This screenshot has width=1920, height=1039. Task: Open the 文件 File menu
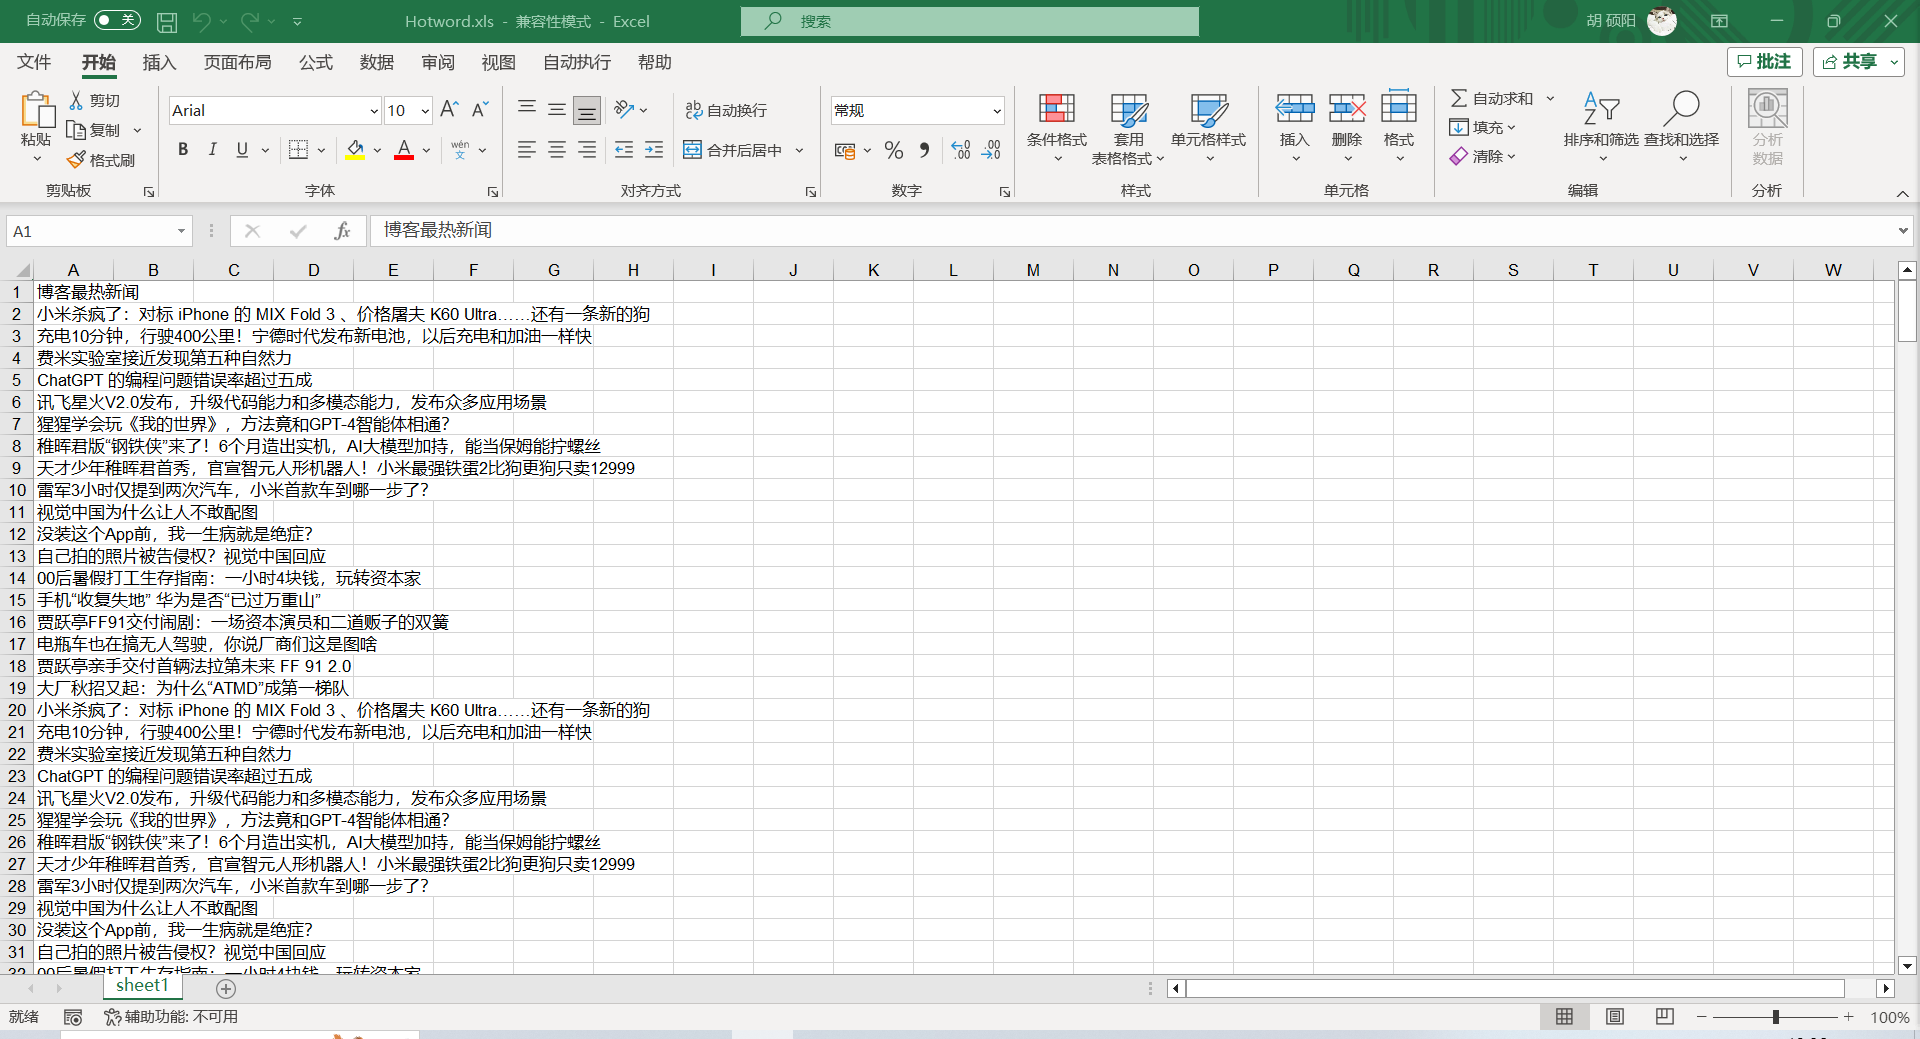tap(34, 62)
